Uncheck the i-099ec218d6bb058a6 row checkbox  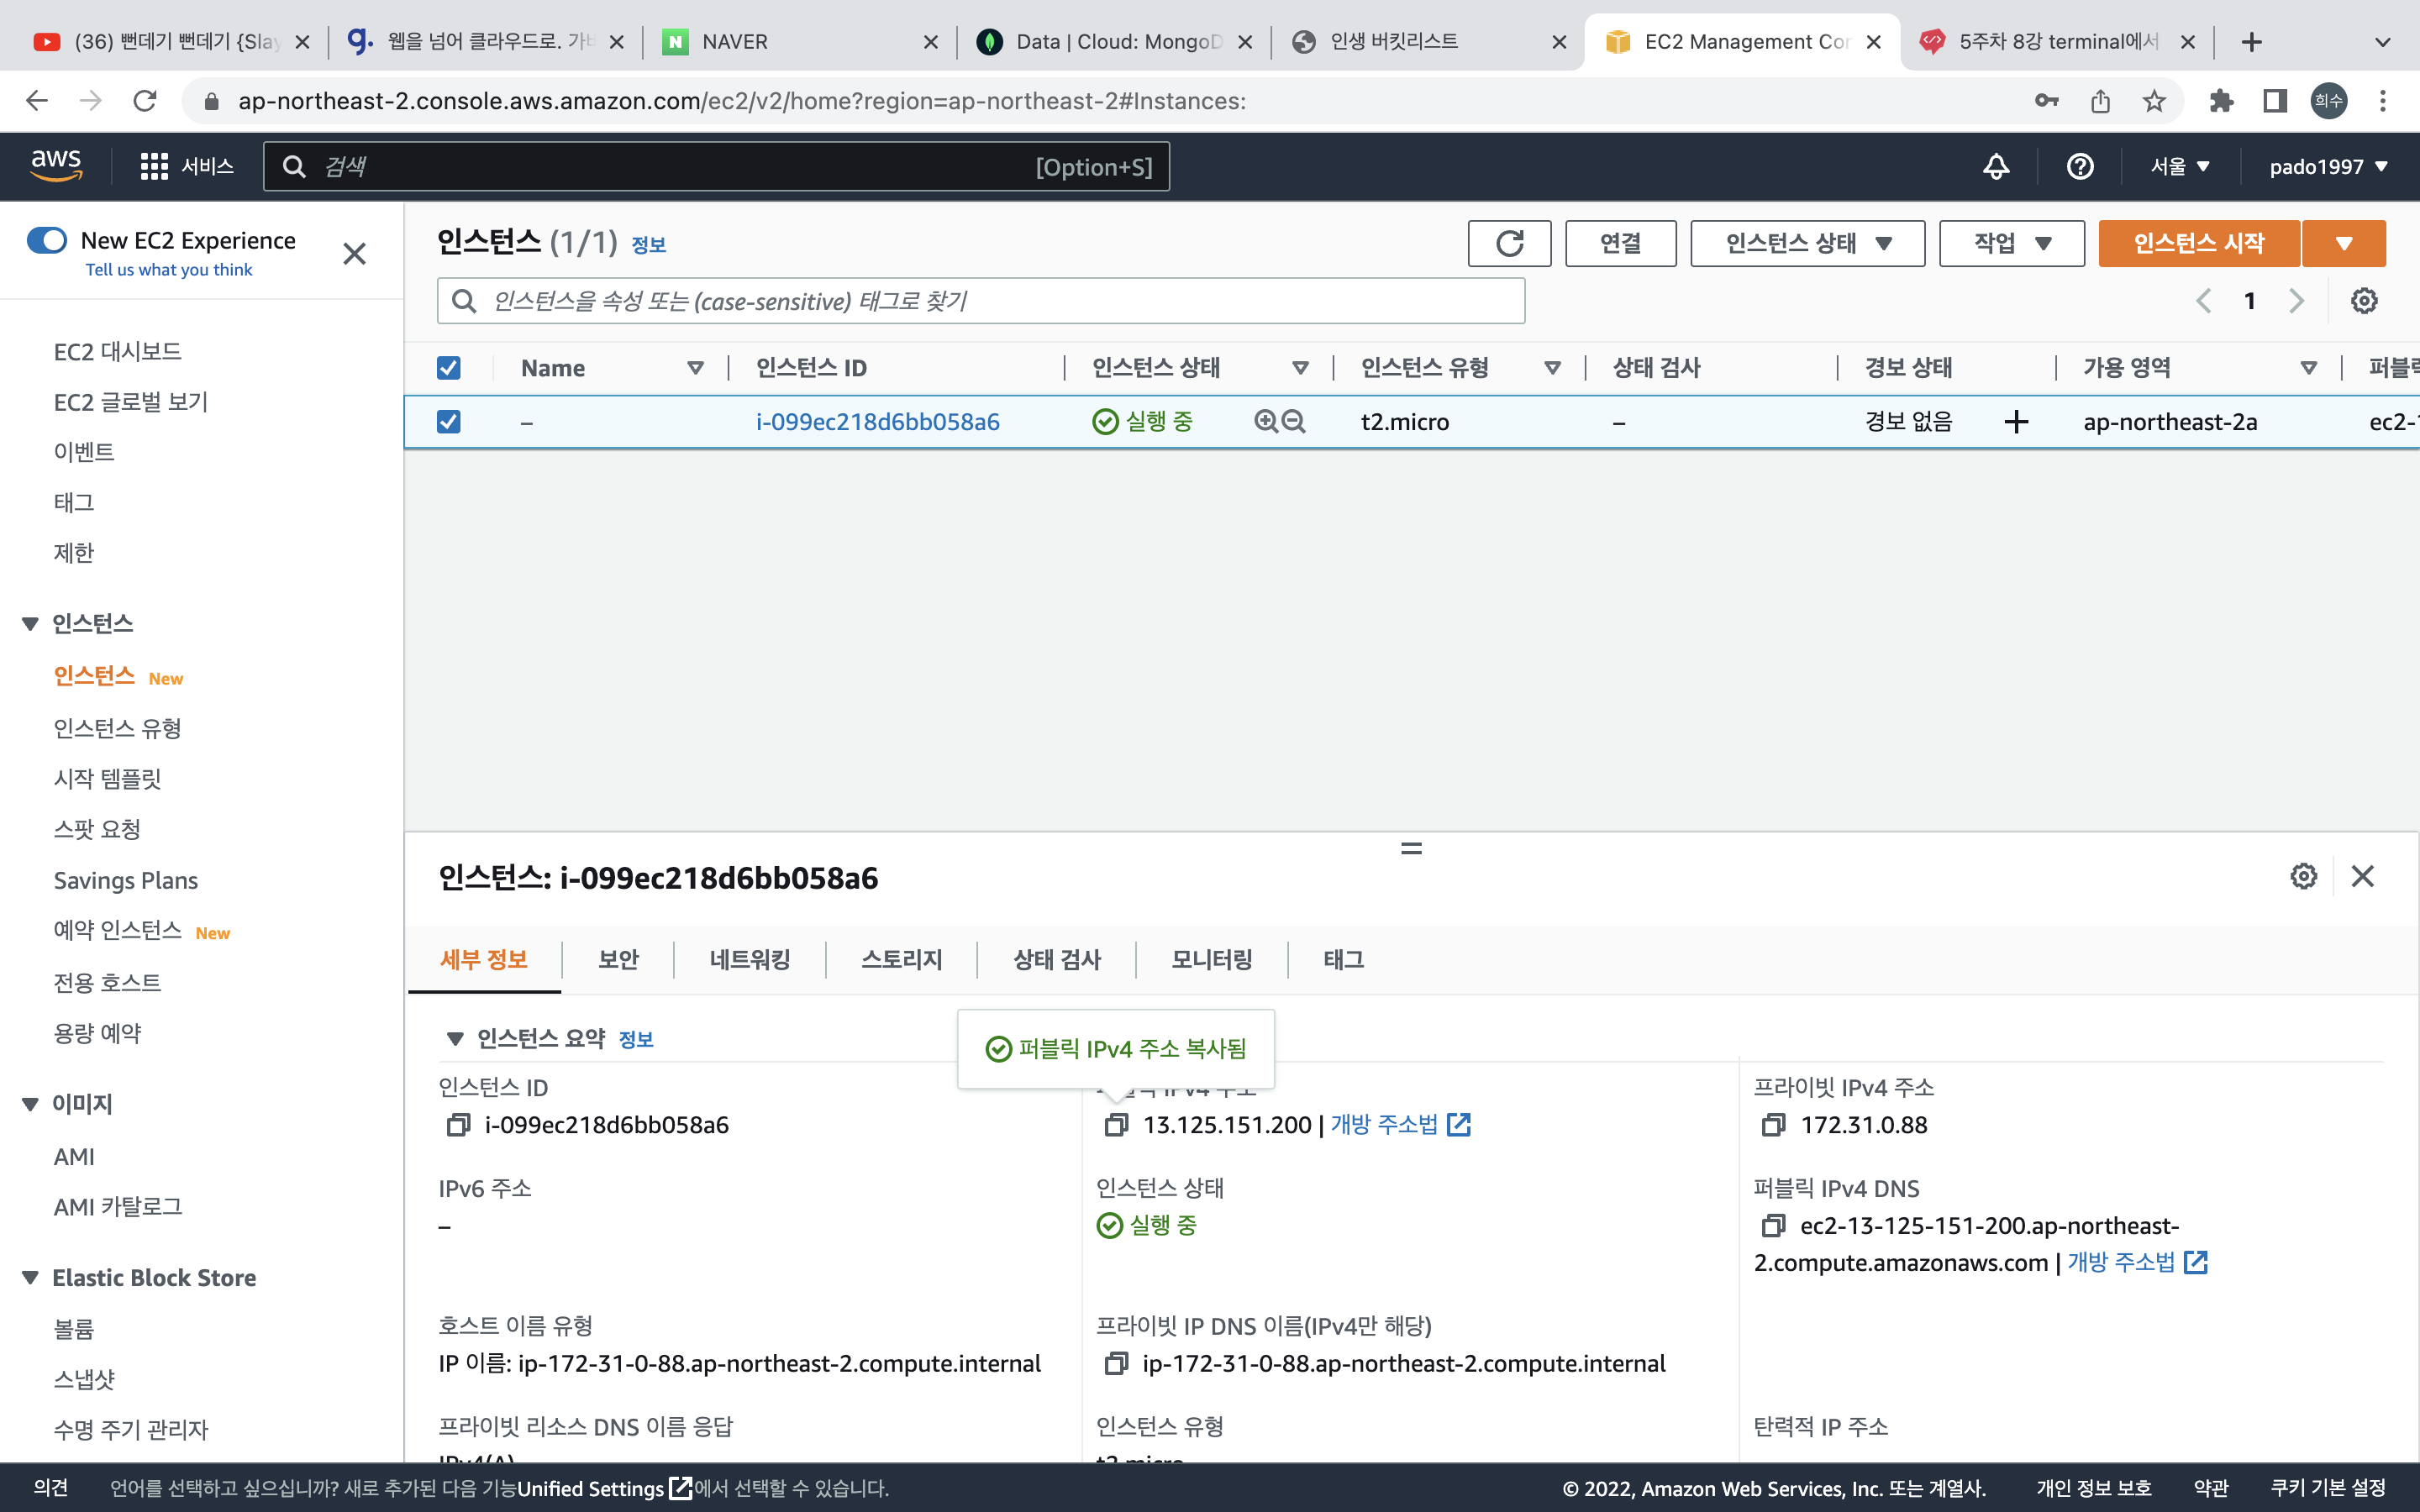point(449,422)
